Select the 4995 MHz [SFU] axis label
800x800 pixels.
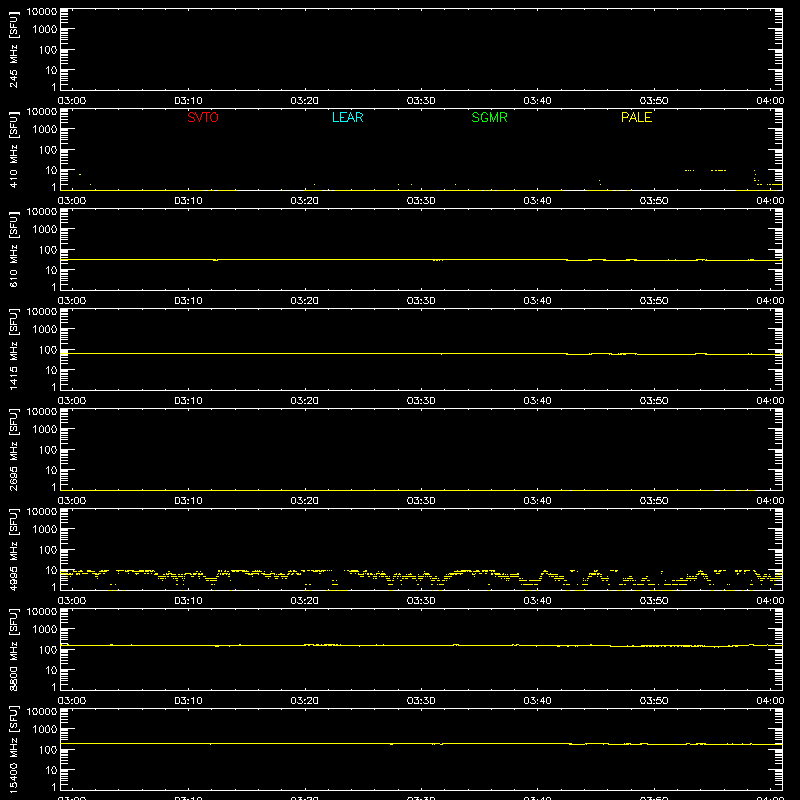coord(13,549)
